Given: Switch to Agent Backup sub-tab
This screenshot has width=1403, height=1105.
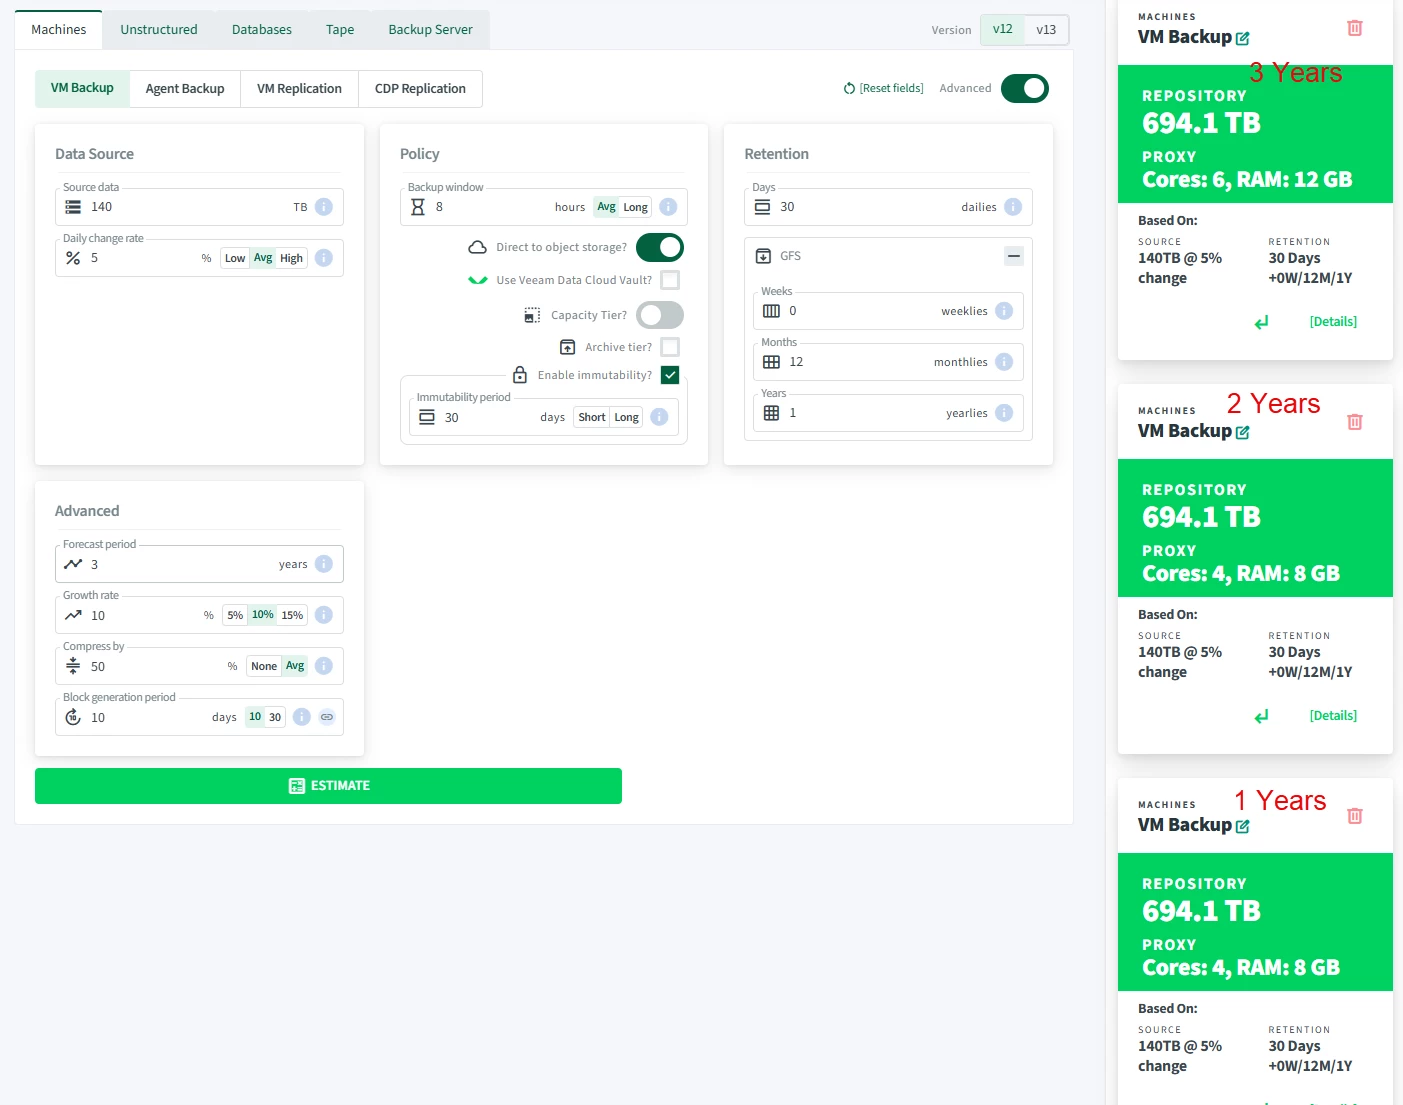Looking at the screenshot, I should [x=185, y=89].
